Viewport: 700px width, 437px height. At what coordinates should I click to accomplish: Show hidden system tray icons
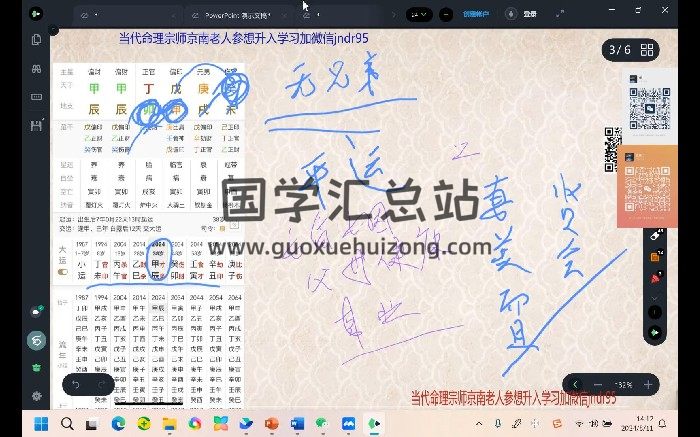coord(479,424)
